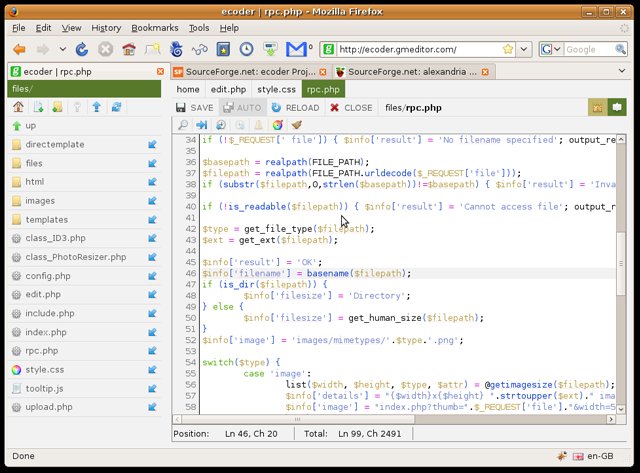Click the arrow icon beside images folder

pos(152,201)
